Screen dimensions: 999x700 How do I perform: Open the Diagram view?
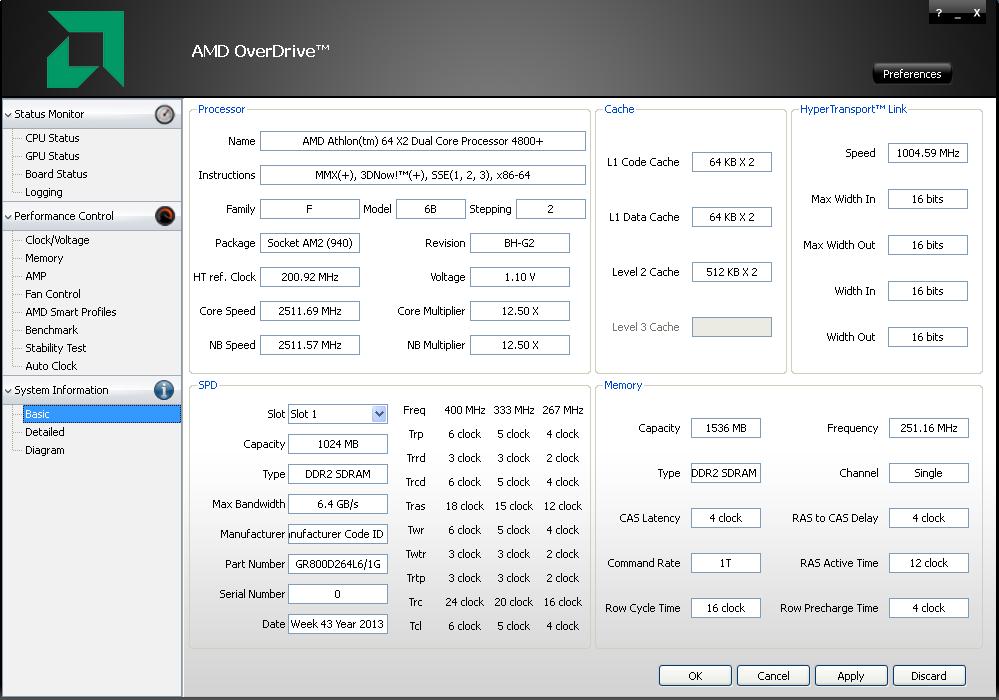[45, 450]
